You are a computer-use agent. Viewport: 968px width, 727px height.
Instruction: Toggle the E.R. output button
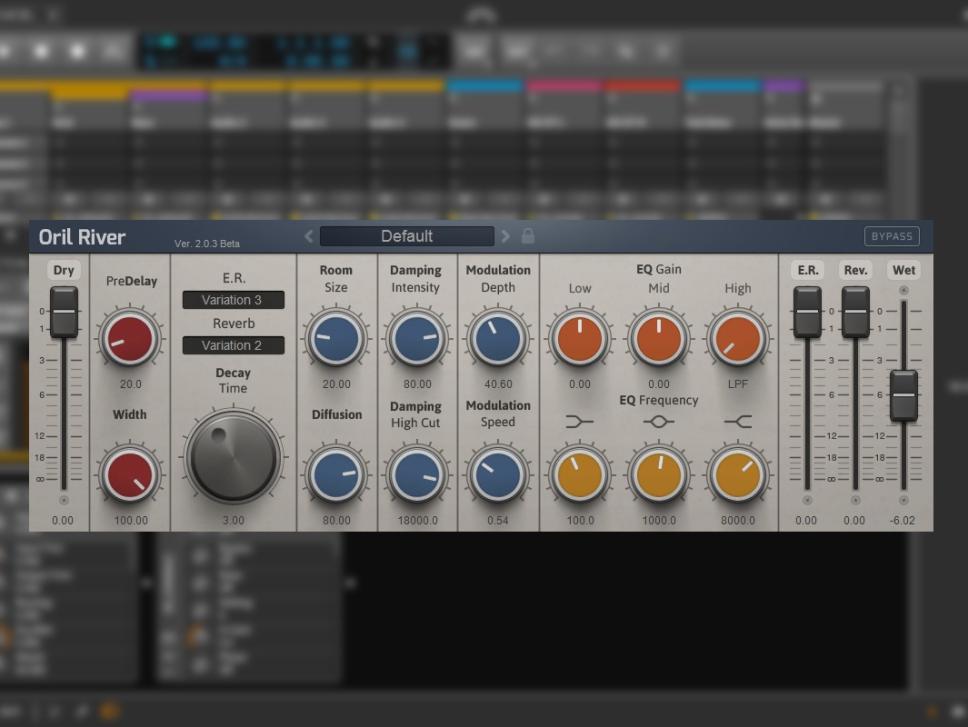pos(807,270)
